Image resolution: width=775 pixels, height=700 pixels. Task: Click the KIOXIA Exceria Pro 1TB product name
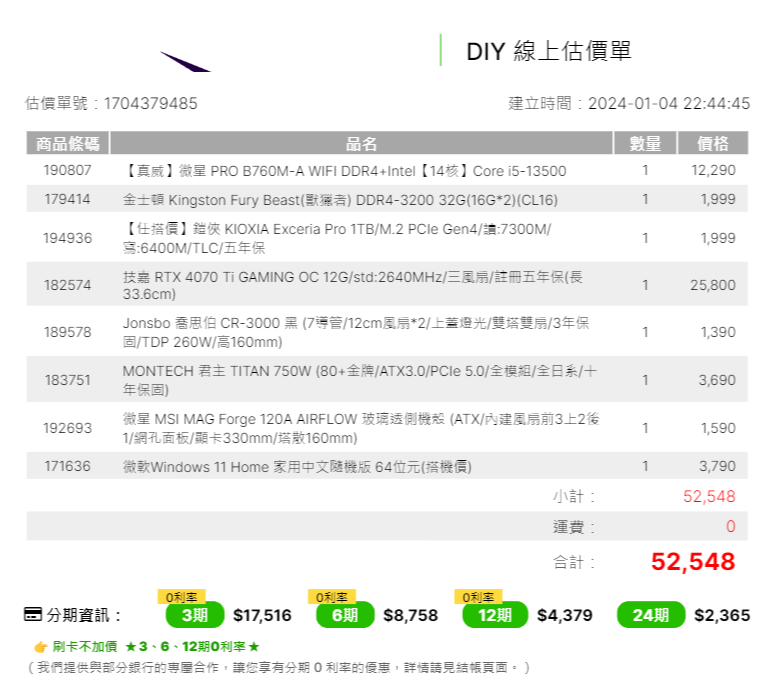tap(337, 238)
